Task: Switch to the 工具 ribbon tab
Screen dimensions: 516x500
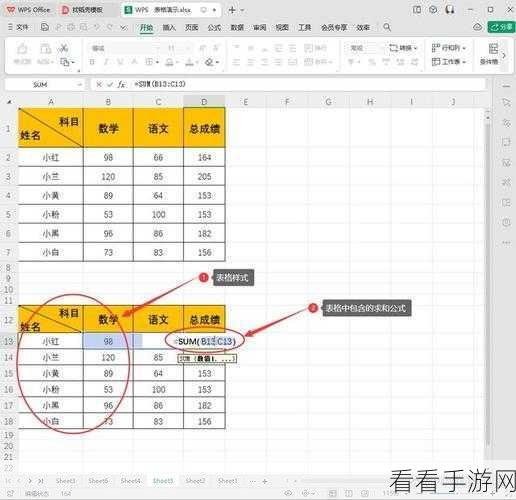Action: click(305, 27)
